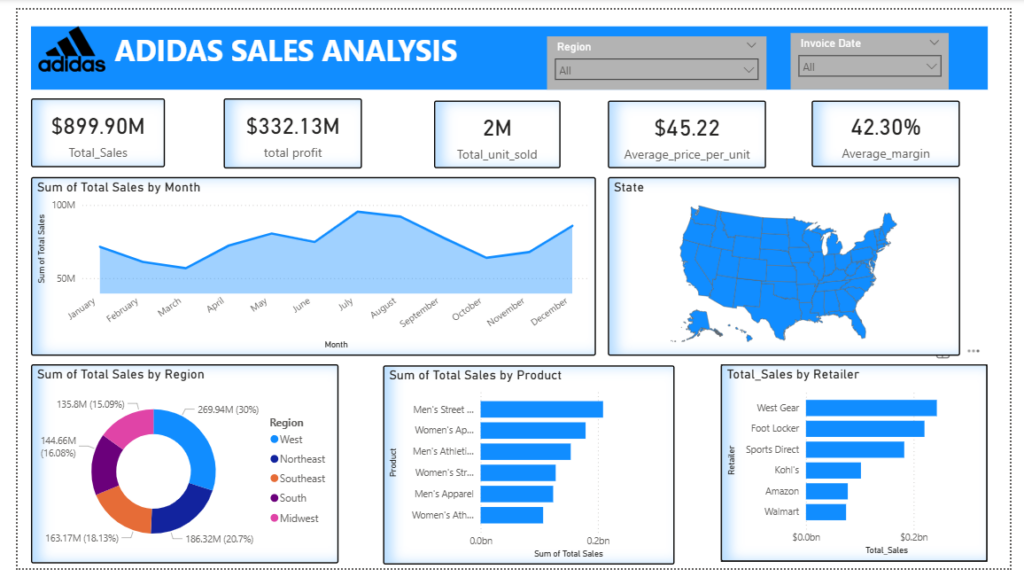
Task: Click the Adidas logo in the header
Action: coord(72,50)
